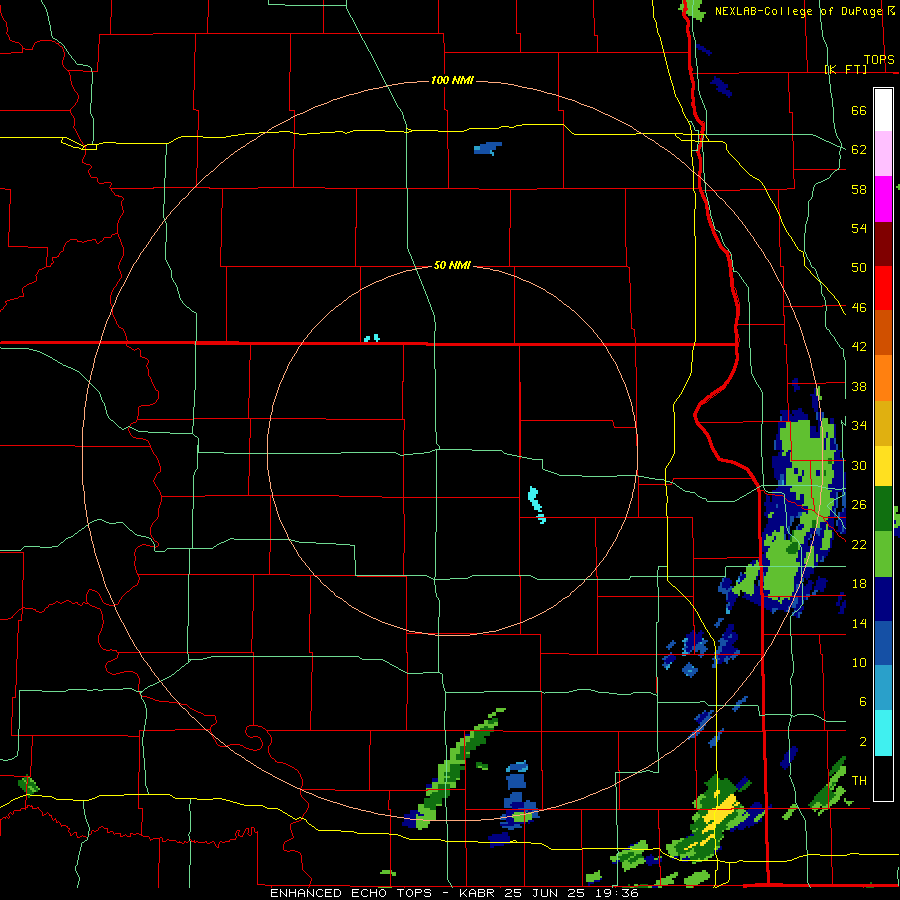Select the magenta band in the color scale
The height and width of the screenshot is (900, 900).
[x=883, y=199]
